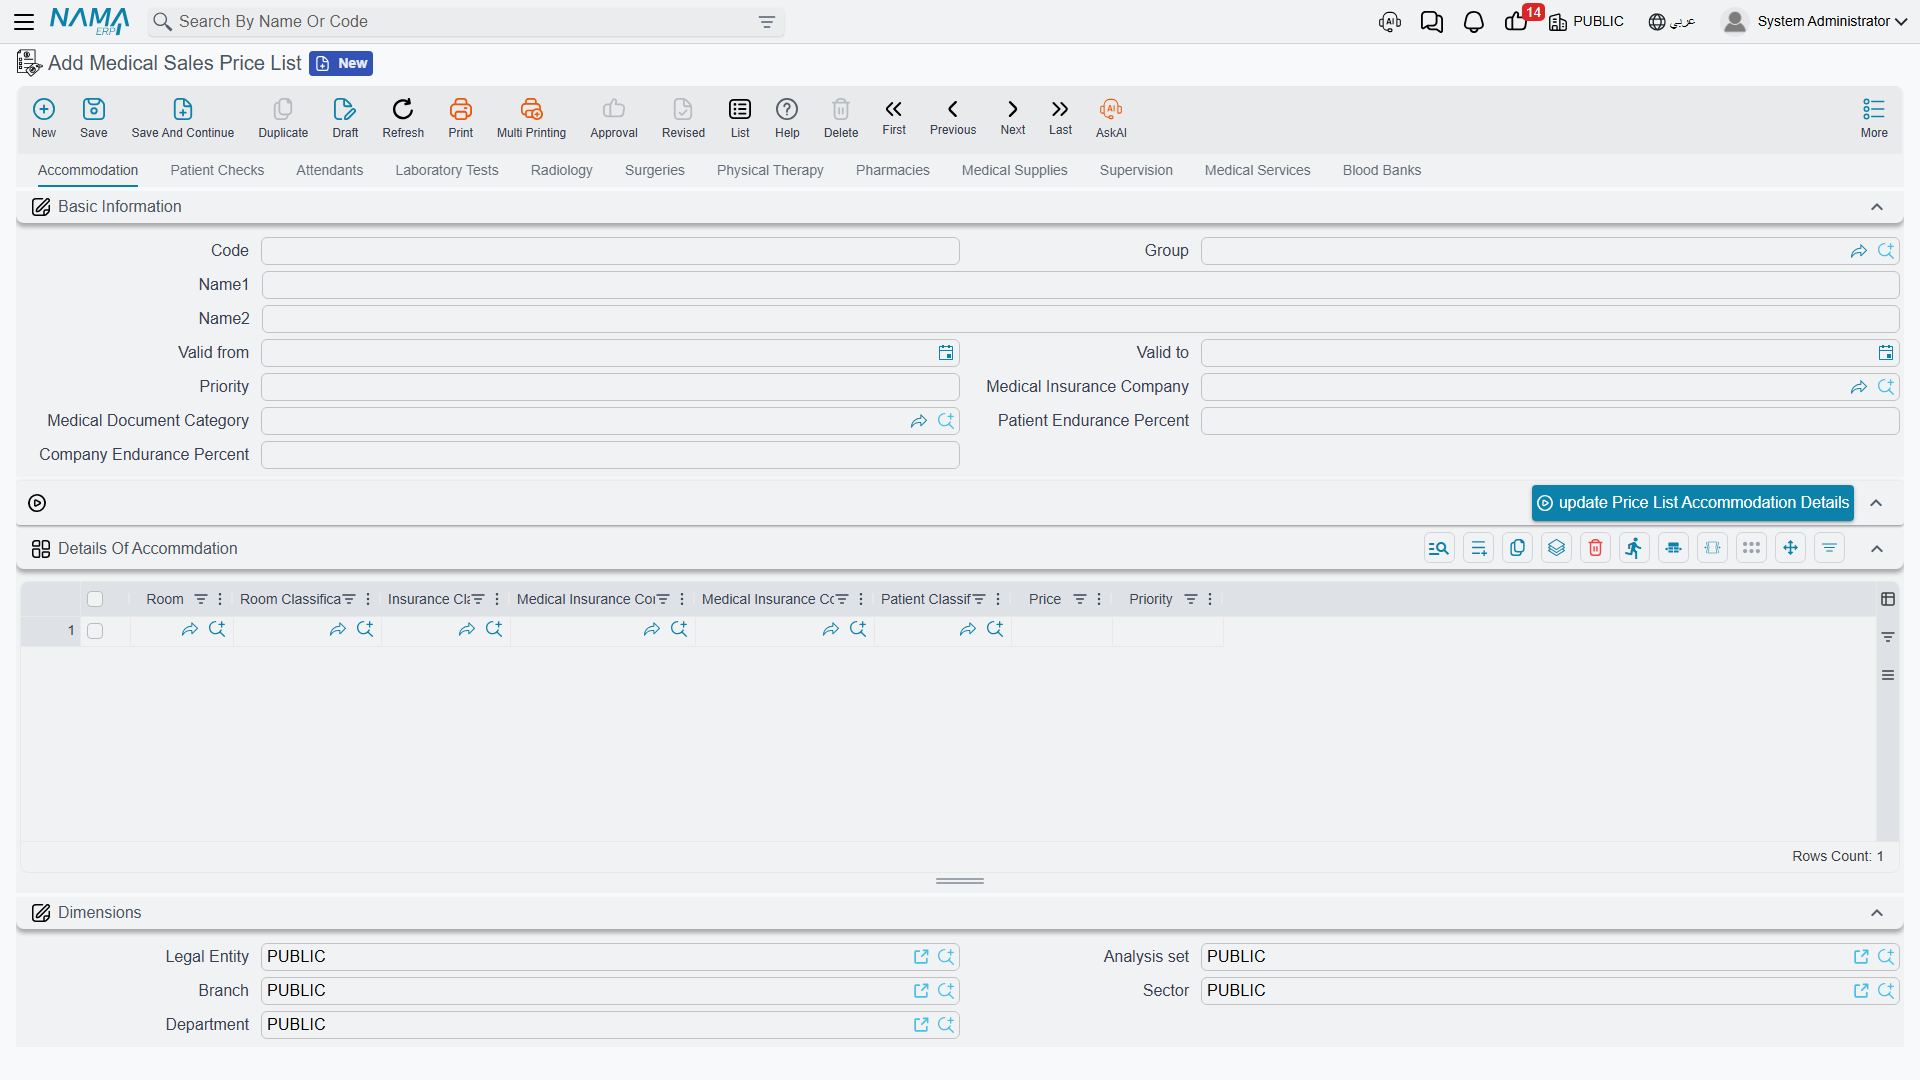The width and height of the screenshot is (1920, 1080).
Task: Open the hamburger main menu
Action: tap(24, 21)
